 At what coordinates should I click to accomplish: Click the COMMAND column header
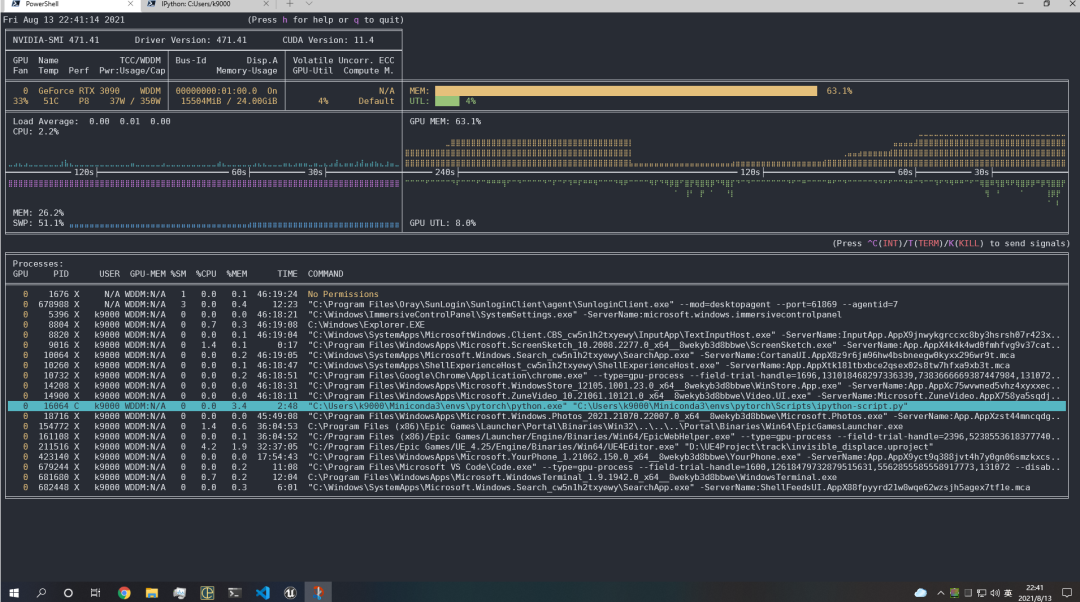tap(325, 274)
